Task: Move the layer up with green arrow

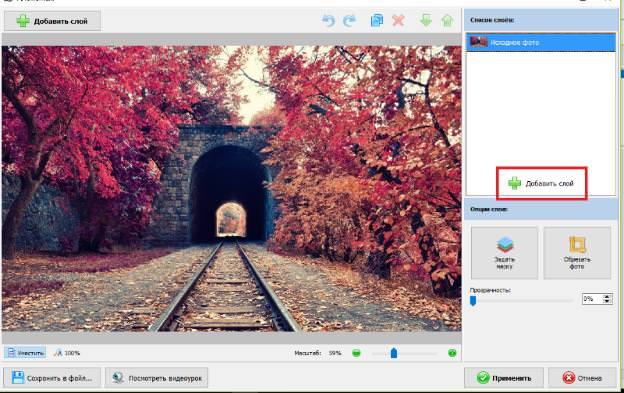Action: (x=447, y=20)
